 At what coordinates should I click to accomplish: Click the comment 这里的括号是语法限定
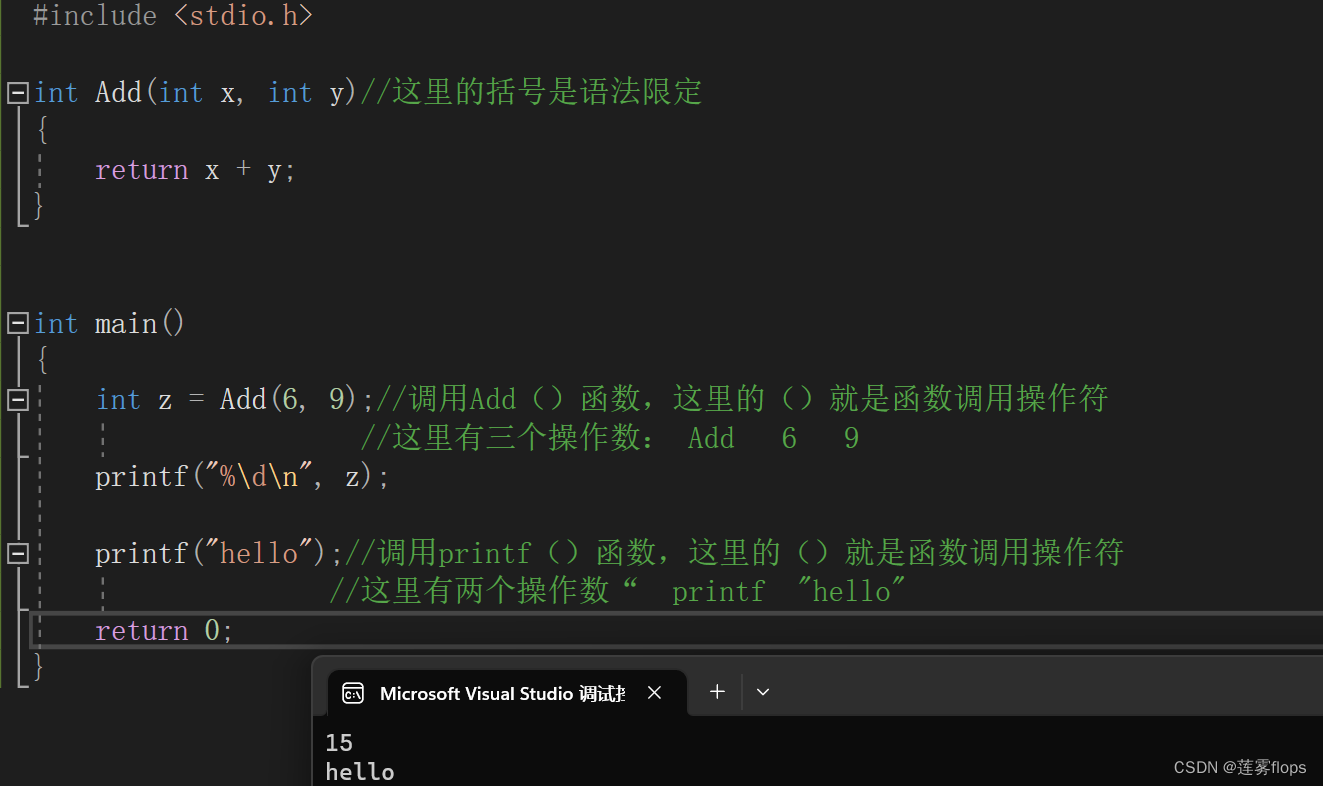[x=531, y=93]
